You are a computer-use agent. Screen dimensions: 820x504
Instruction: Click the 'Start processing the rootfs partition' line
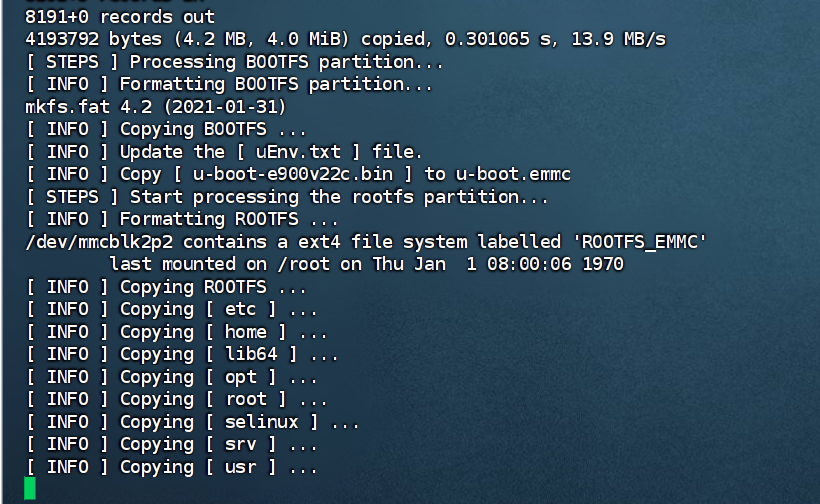click(x=287, y=197)
